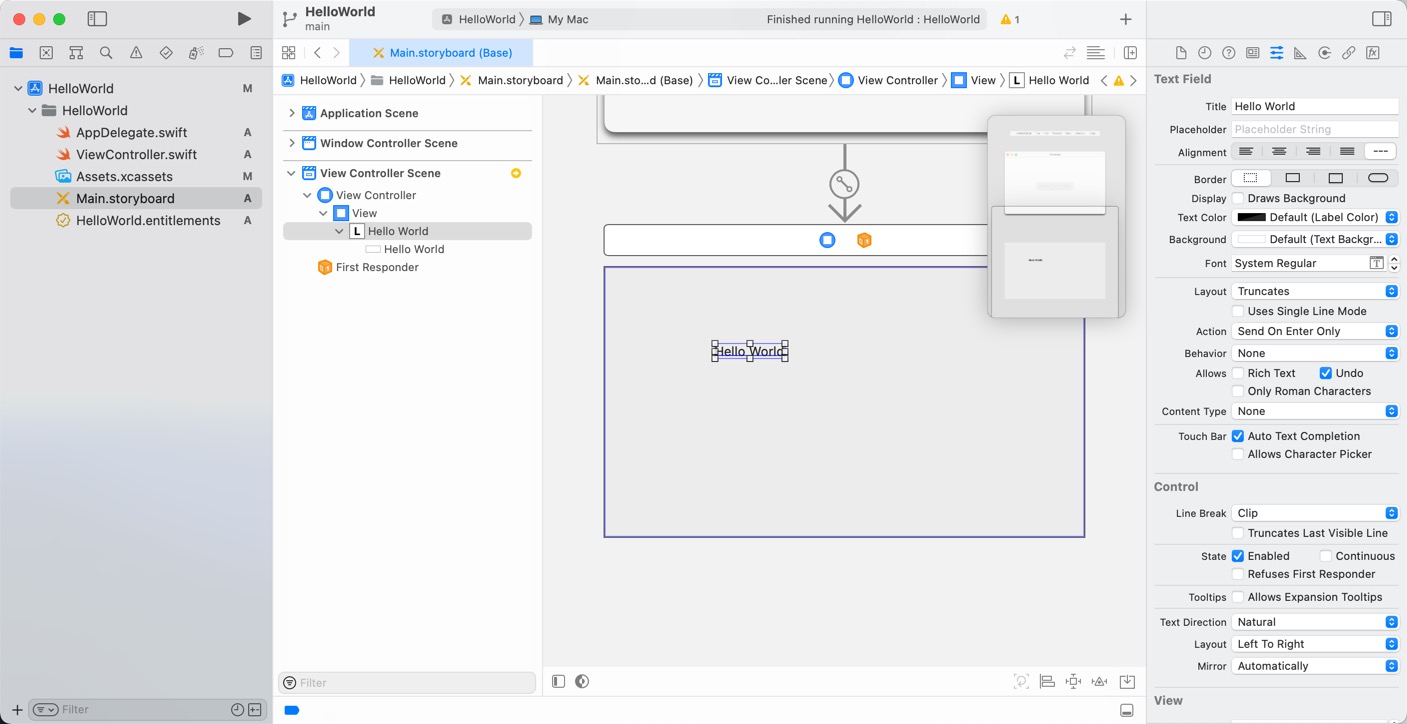
Task: Select the rounded bezel border style
Action: 1378,178
